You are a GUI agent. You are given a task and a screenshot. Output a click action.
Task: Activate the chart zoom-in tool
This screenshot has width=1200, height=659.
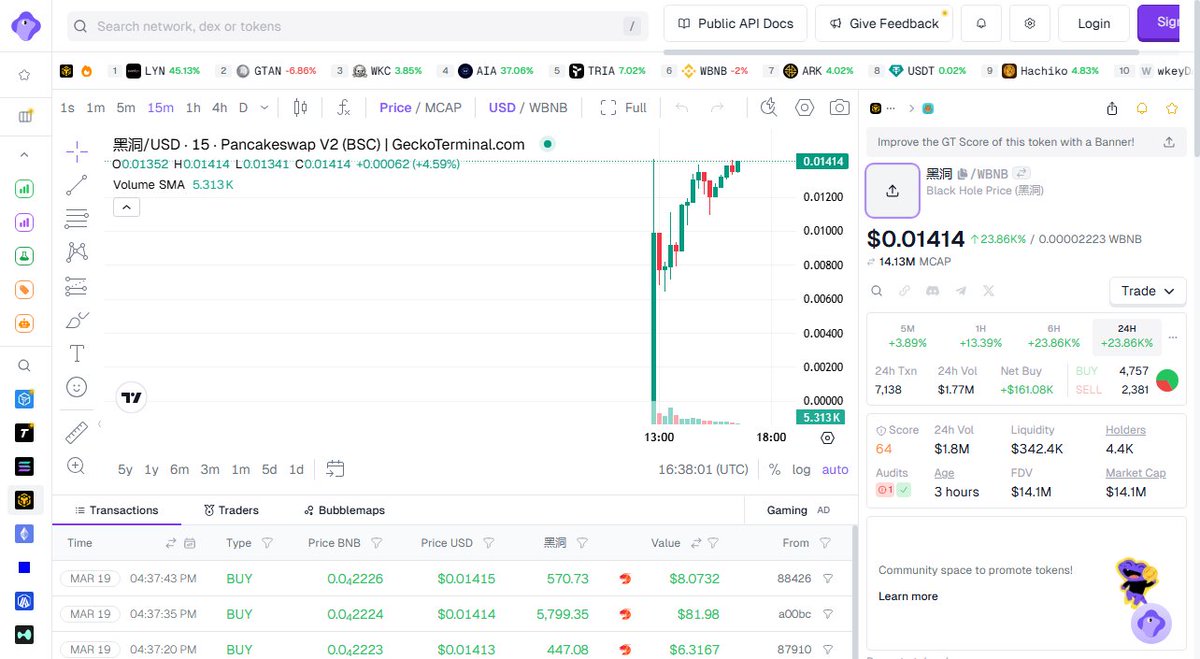(77, 466)
